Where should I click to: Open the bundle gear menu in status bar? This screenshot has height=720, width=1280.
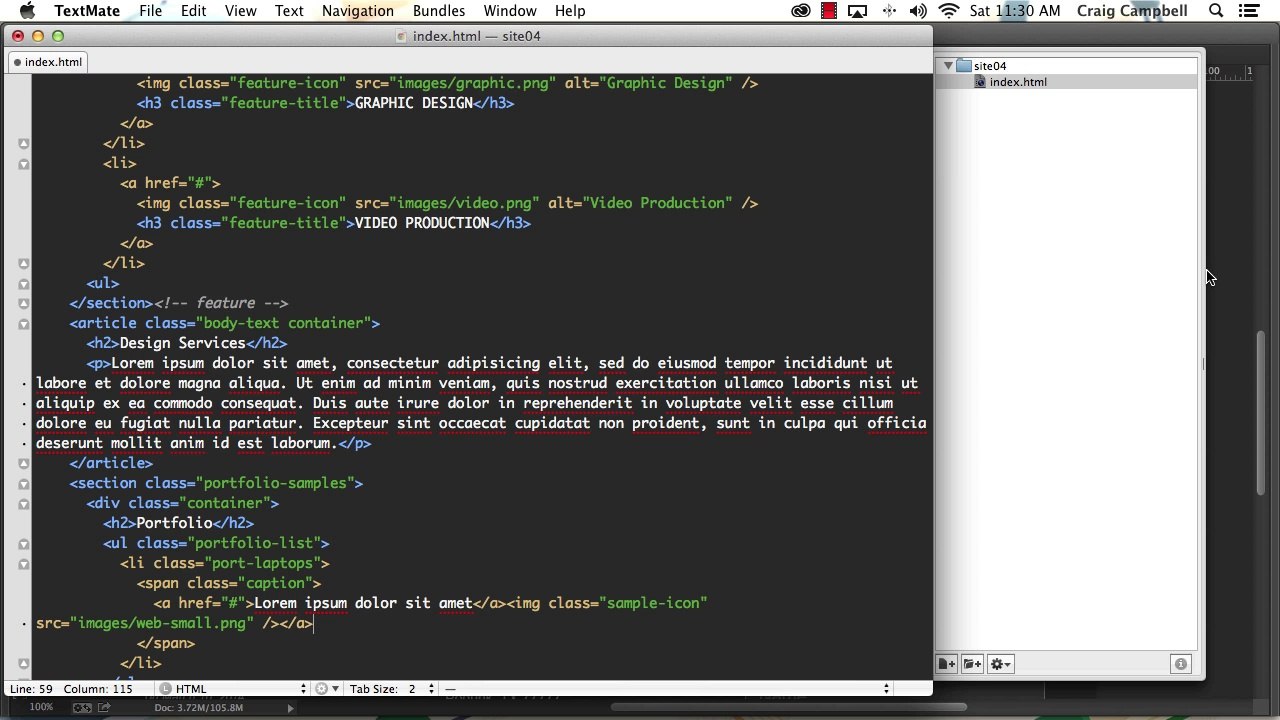tap(325, 689)
